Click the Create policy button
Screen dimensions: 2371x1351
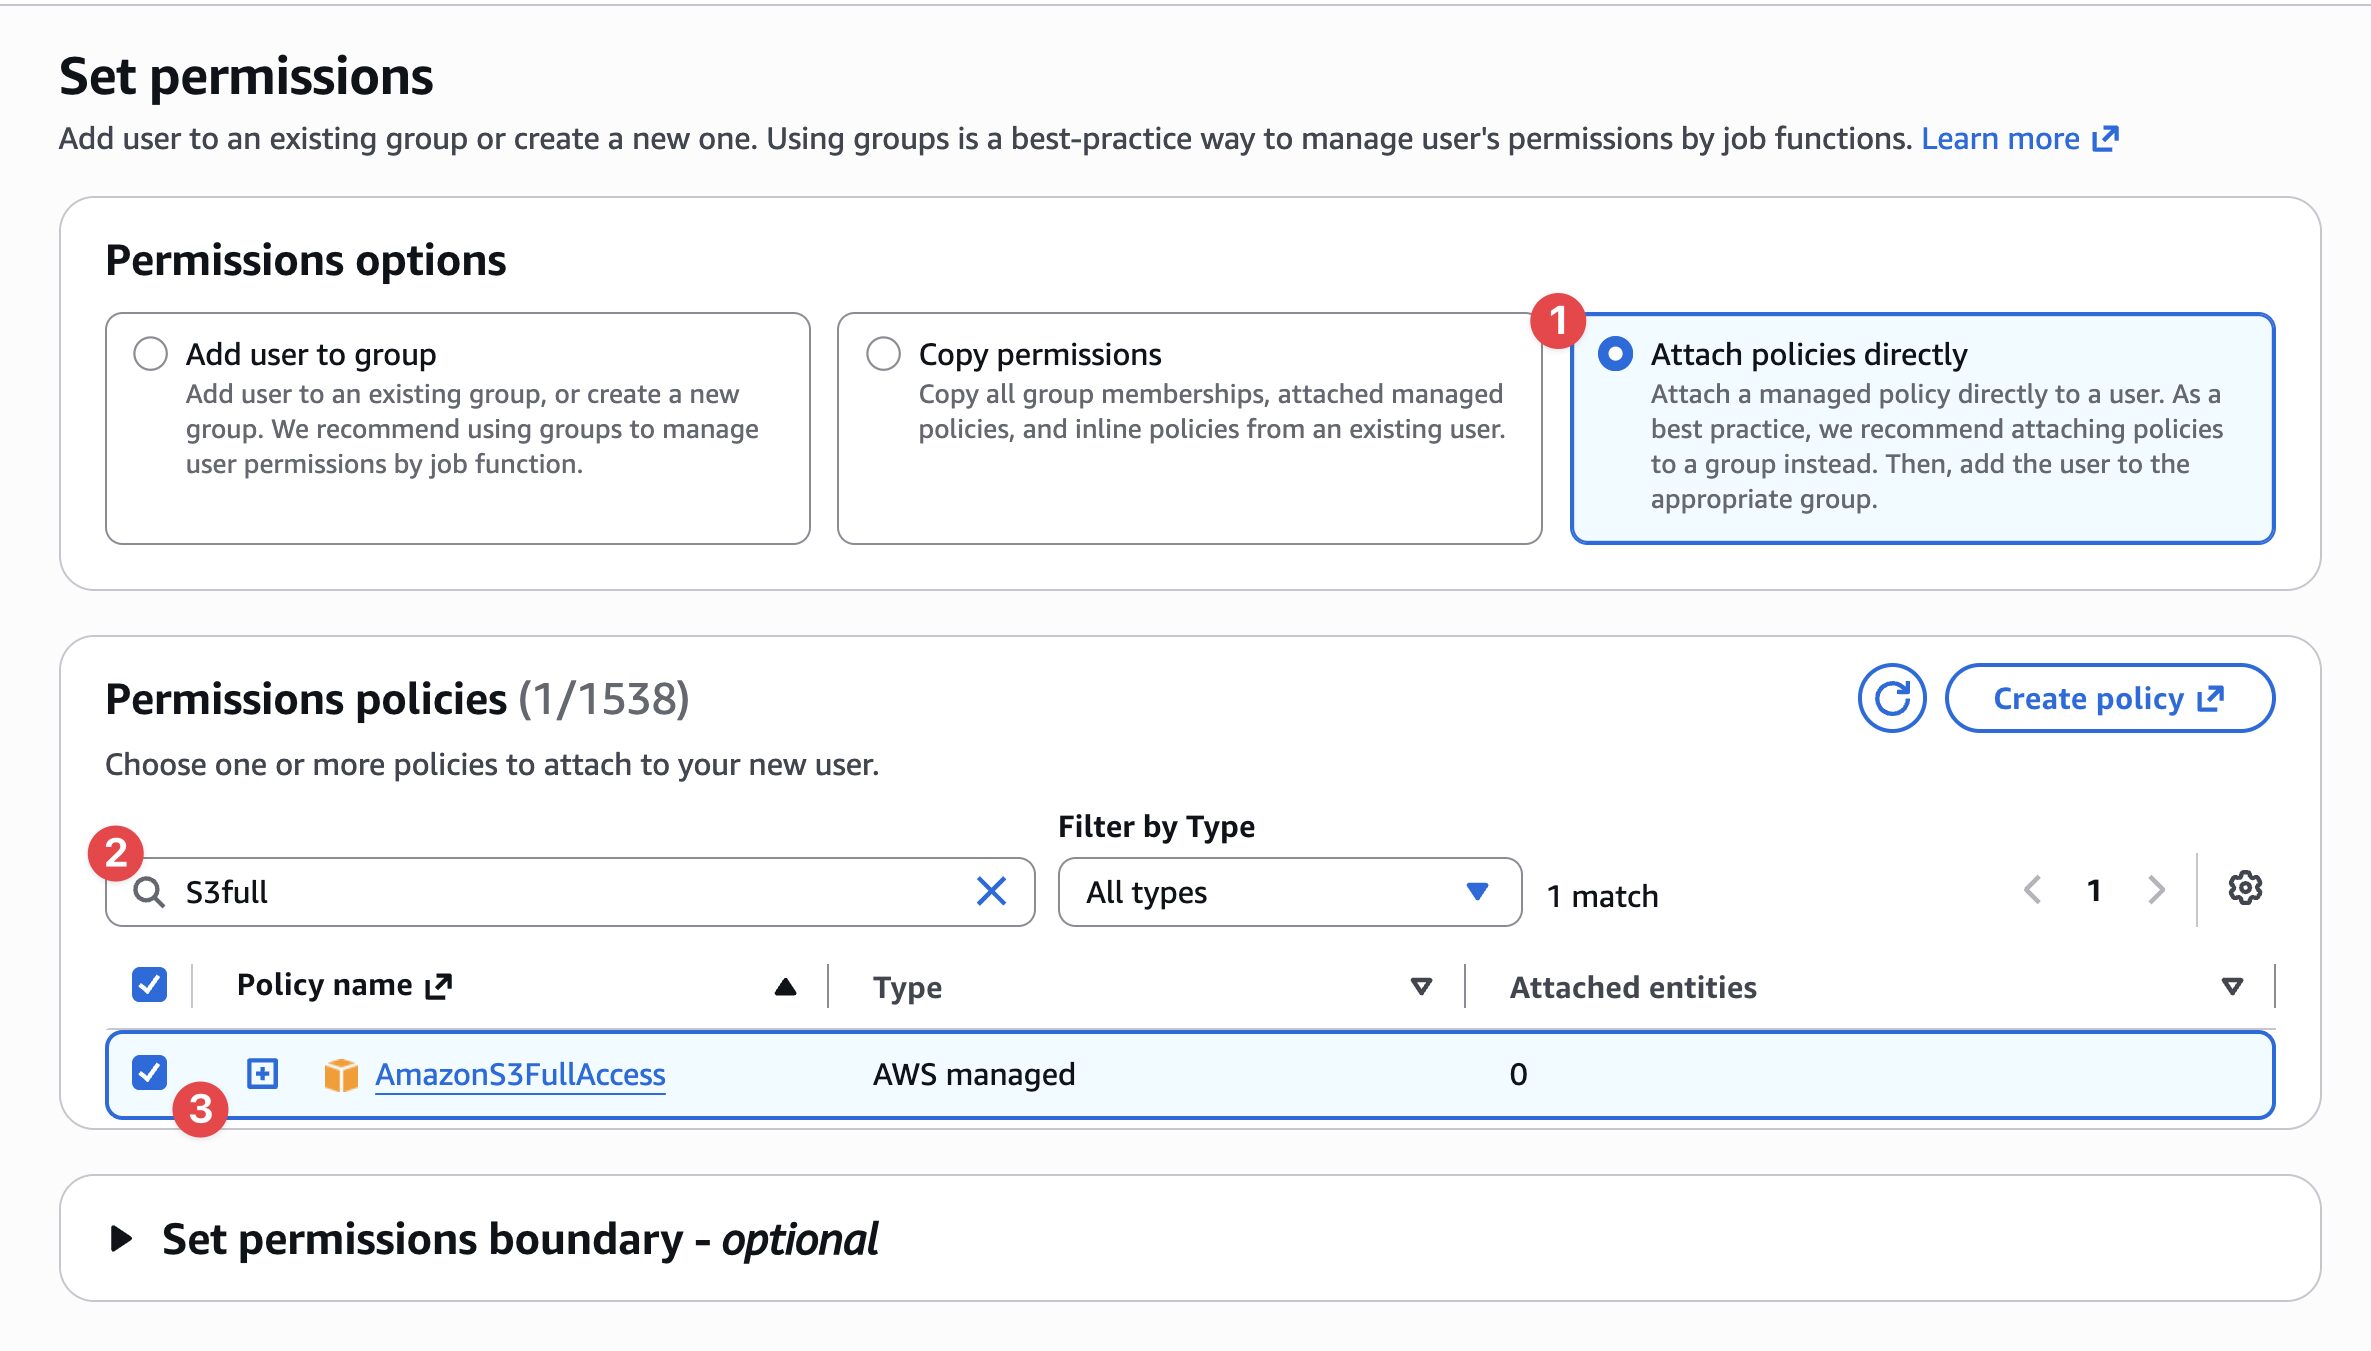(2109, 698)
